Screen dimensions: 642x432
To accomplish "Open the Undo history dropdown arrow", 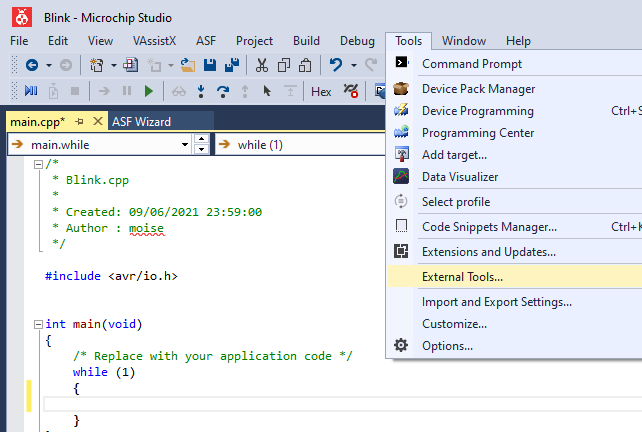I will (354, 66).
